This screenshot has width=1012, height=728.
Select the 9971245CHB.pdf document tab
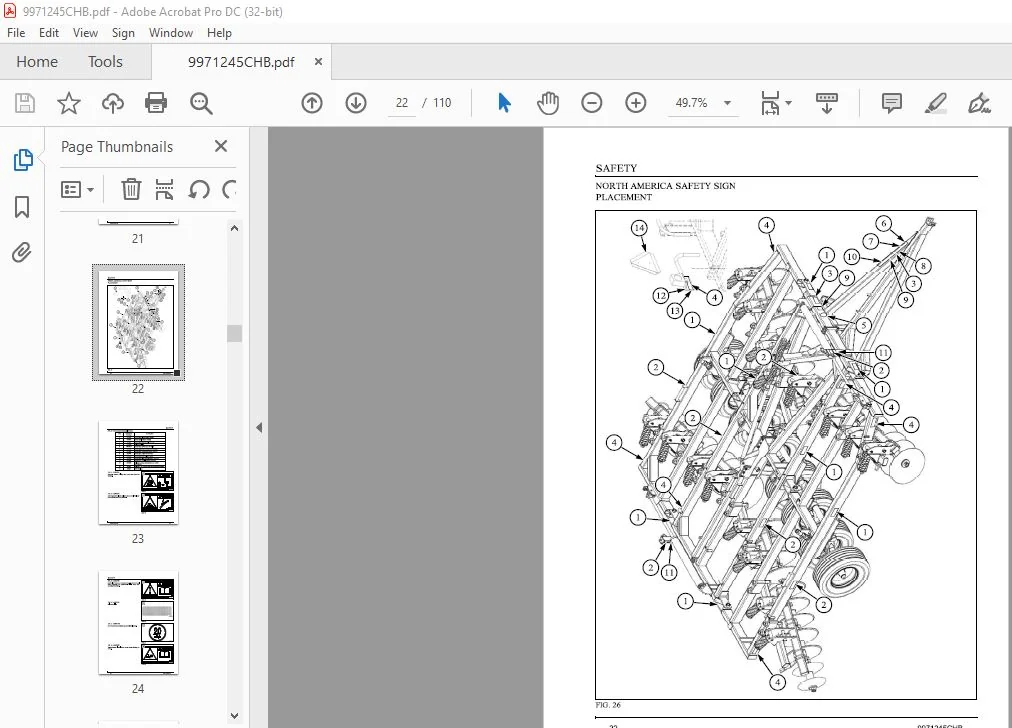click(x=241, y=62)
